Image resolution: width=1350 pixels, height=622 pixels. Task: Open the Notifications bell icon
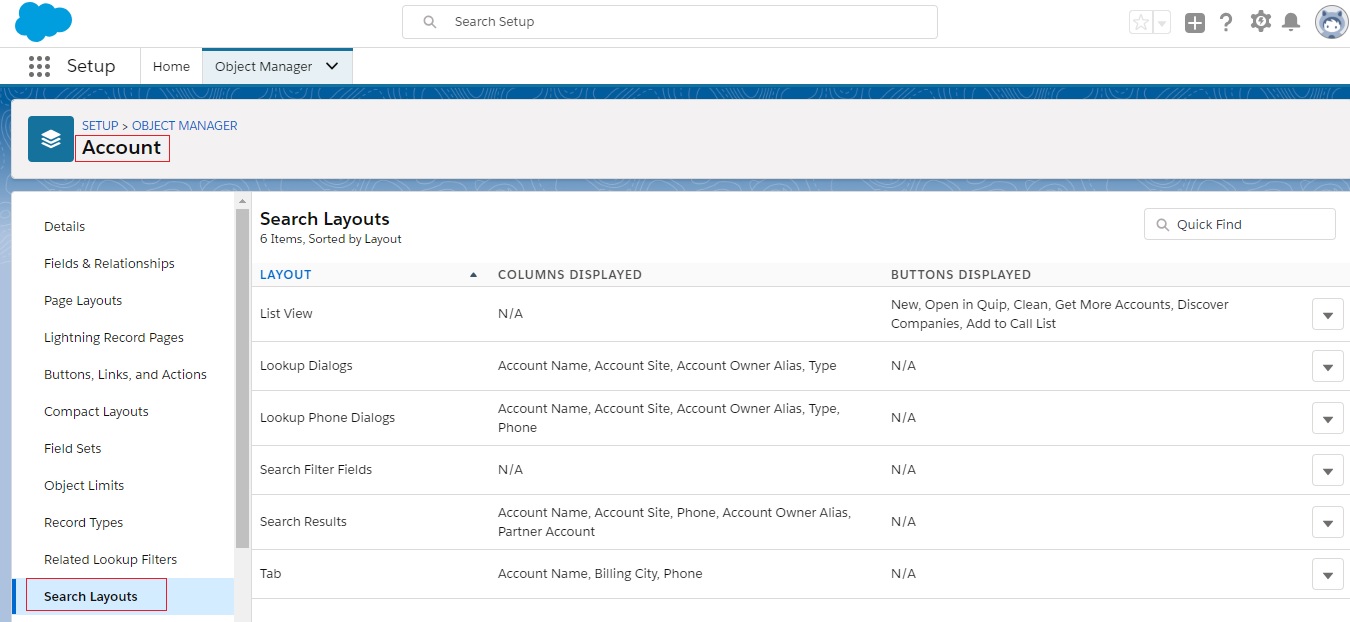pos(1293,21)
